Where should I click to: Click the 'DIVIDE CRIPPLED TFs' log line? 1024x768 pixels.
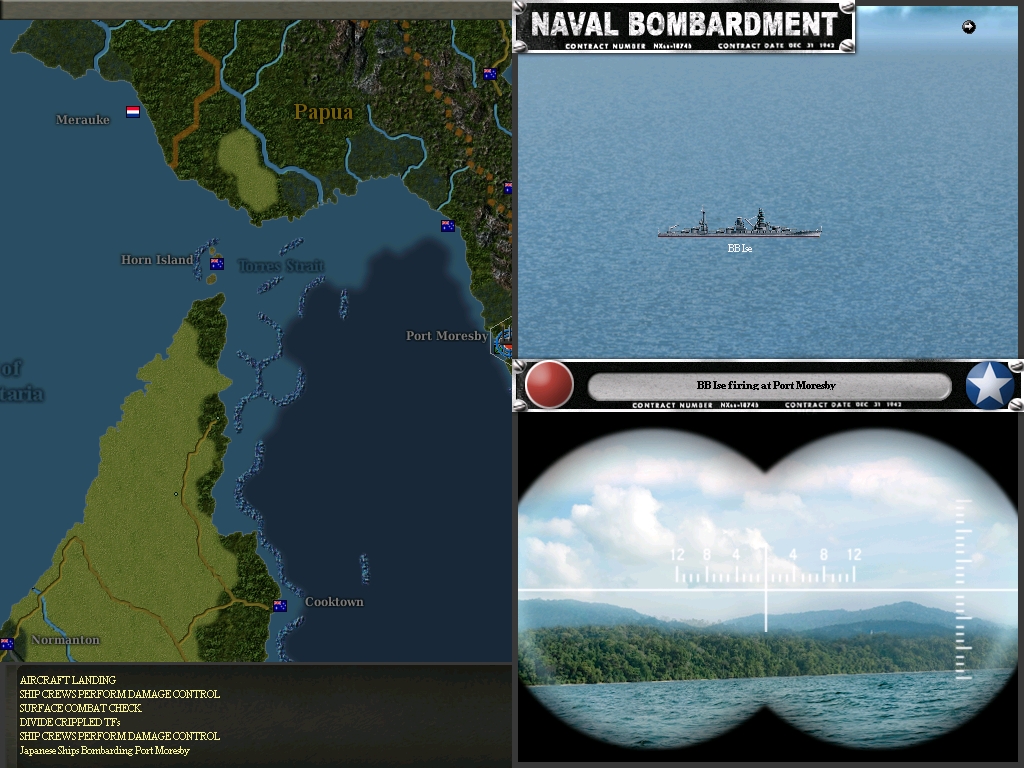(x=70, y=722)
